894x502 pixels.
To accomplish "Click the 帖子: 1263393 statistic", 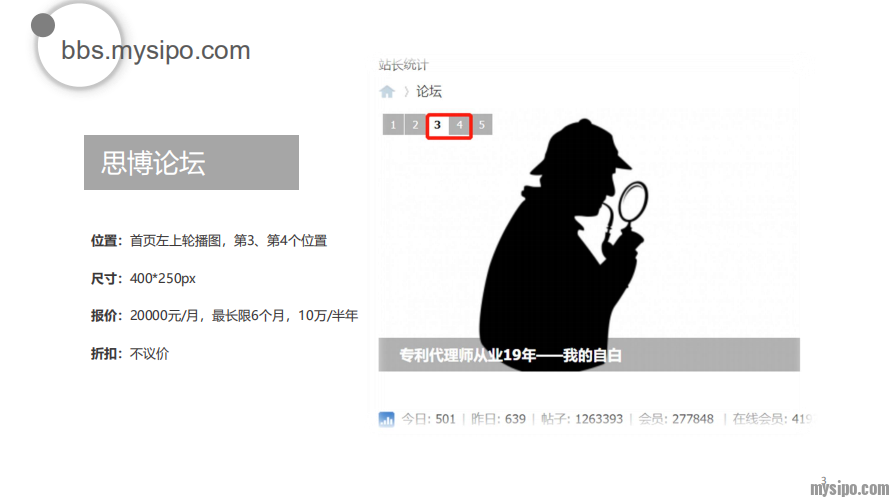I will [582, 419].
